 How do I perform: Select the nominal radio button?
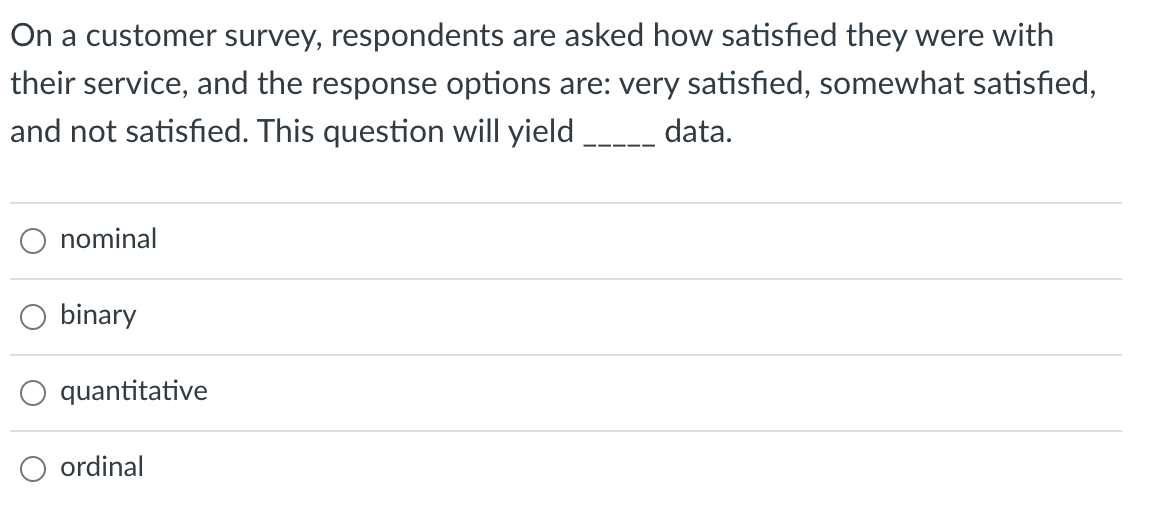pos(33,241)
